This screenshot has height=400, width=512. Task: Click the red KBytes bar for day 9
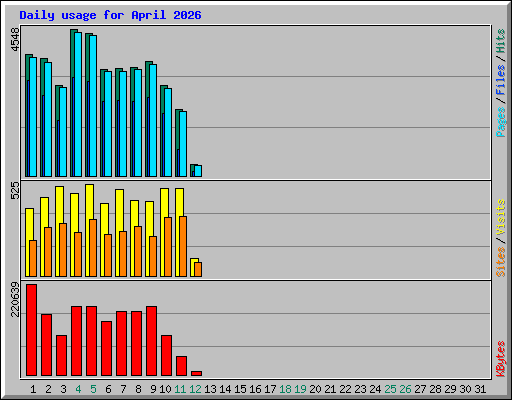[152, 341]
